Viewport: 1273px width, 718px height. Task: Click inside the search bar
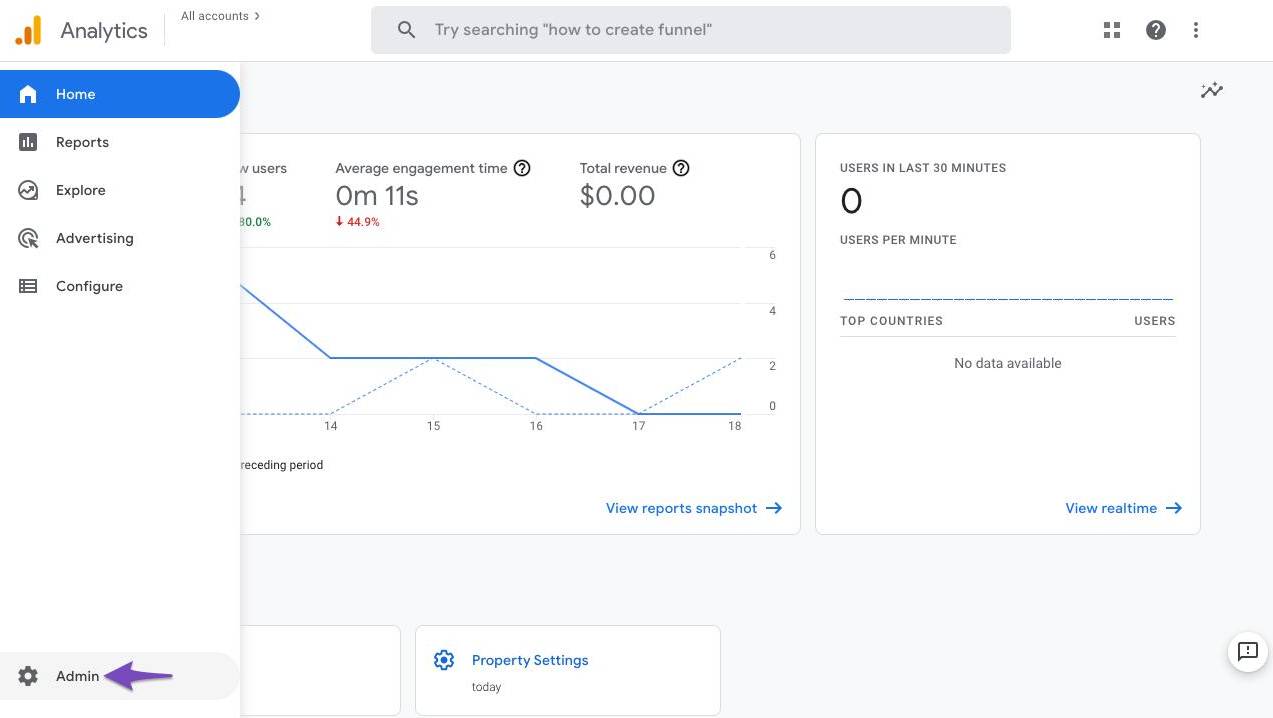690,29
